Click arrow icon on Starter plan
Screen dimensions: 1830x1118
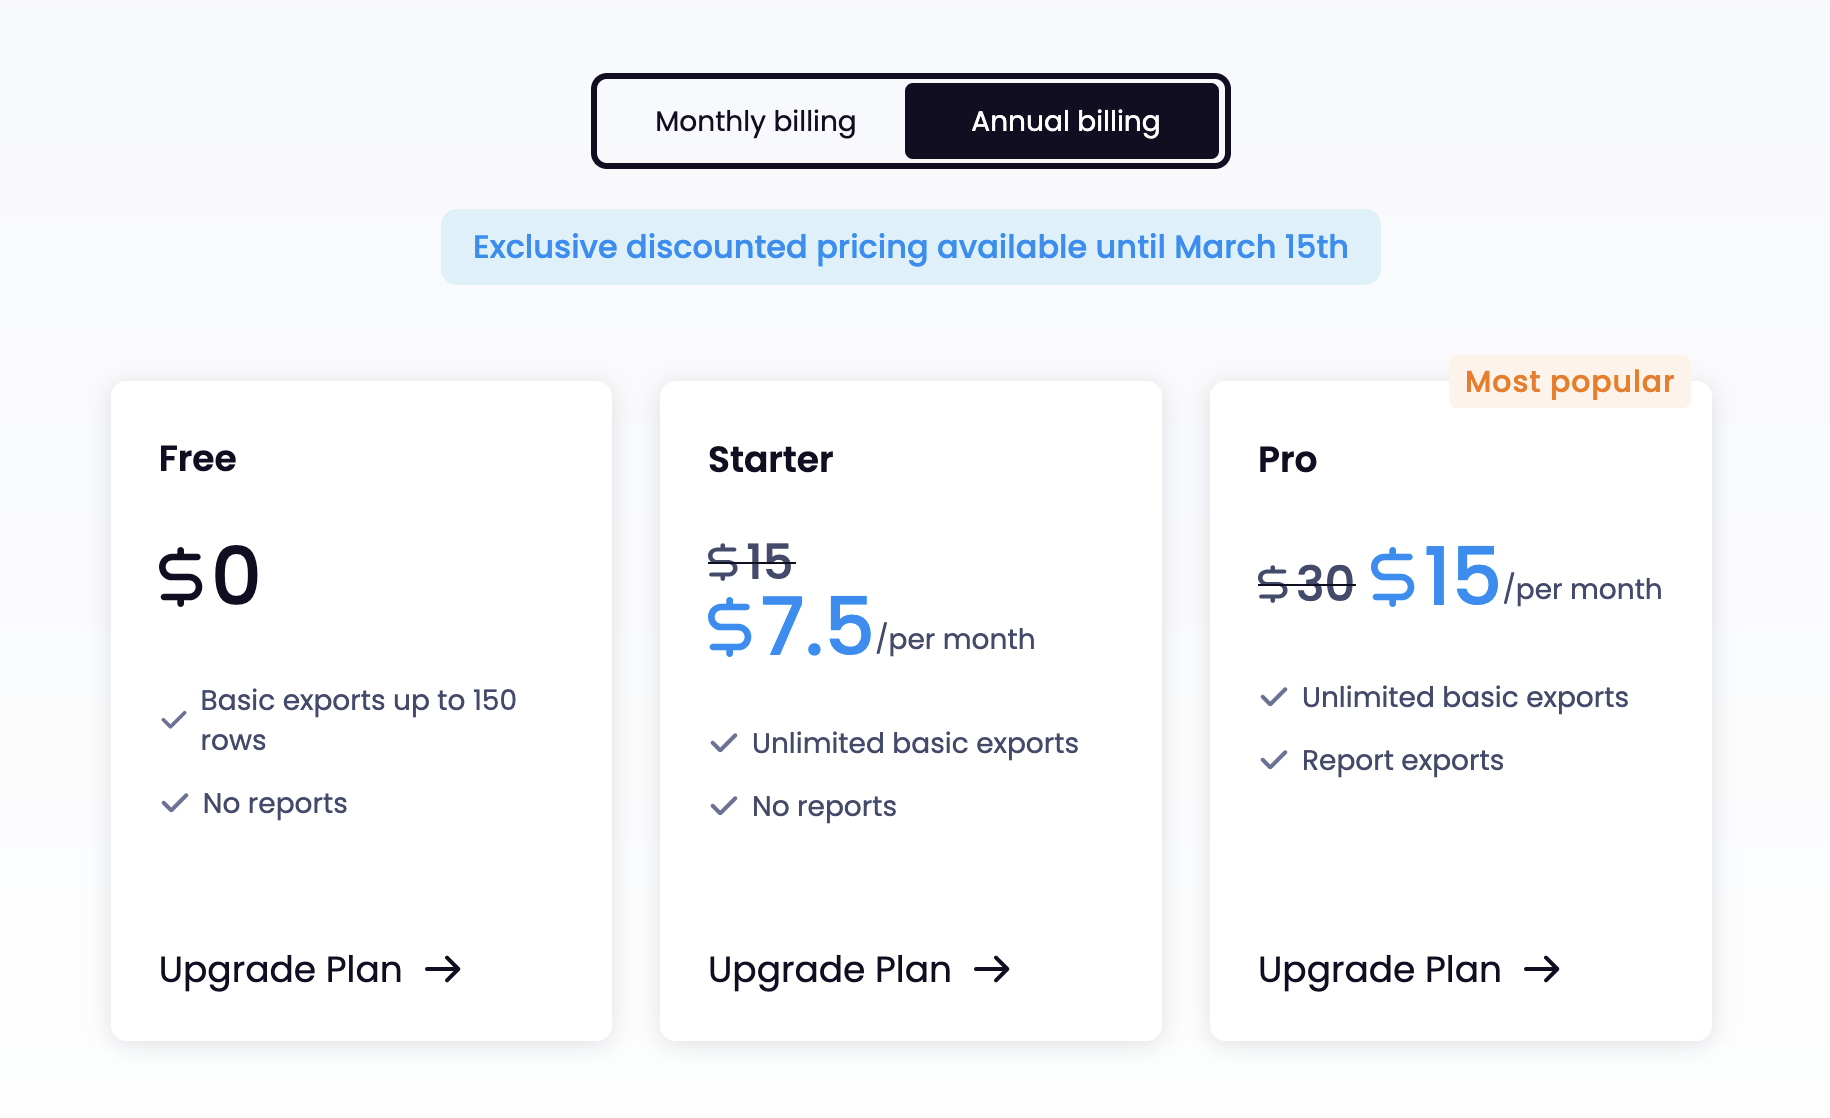click(992, 969)
